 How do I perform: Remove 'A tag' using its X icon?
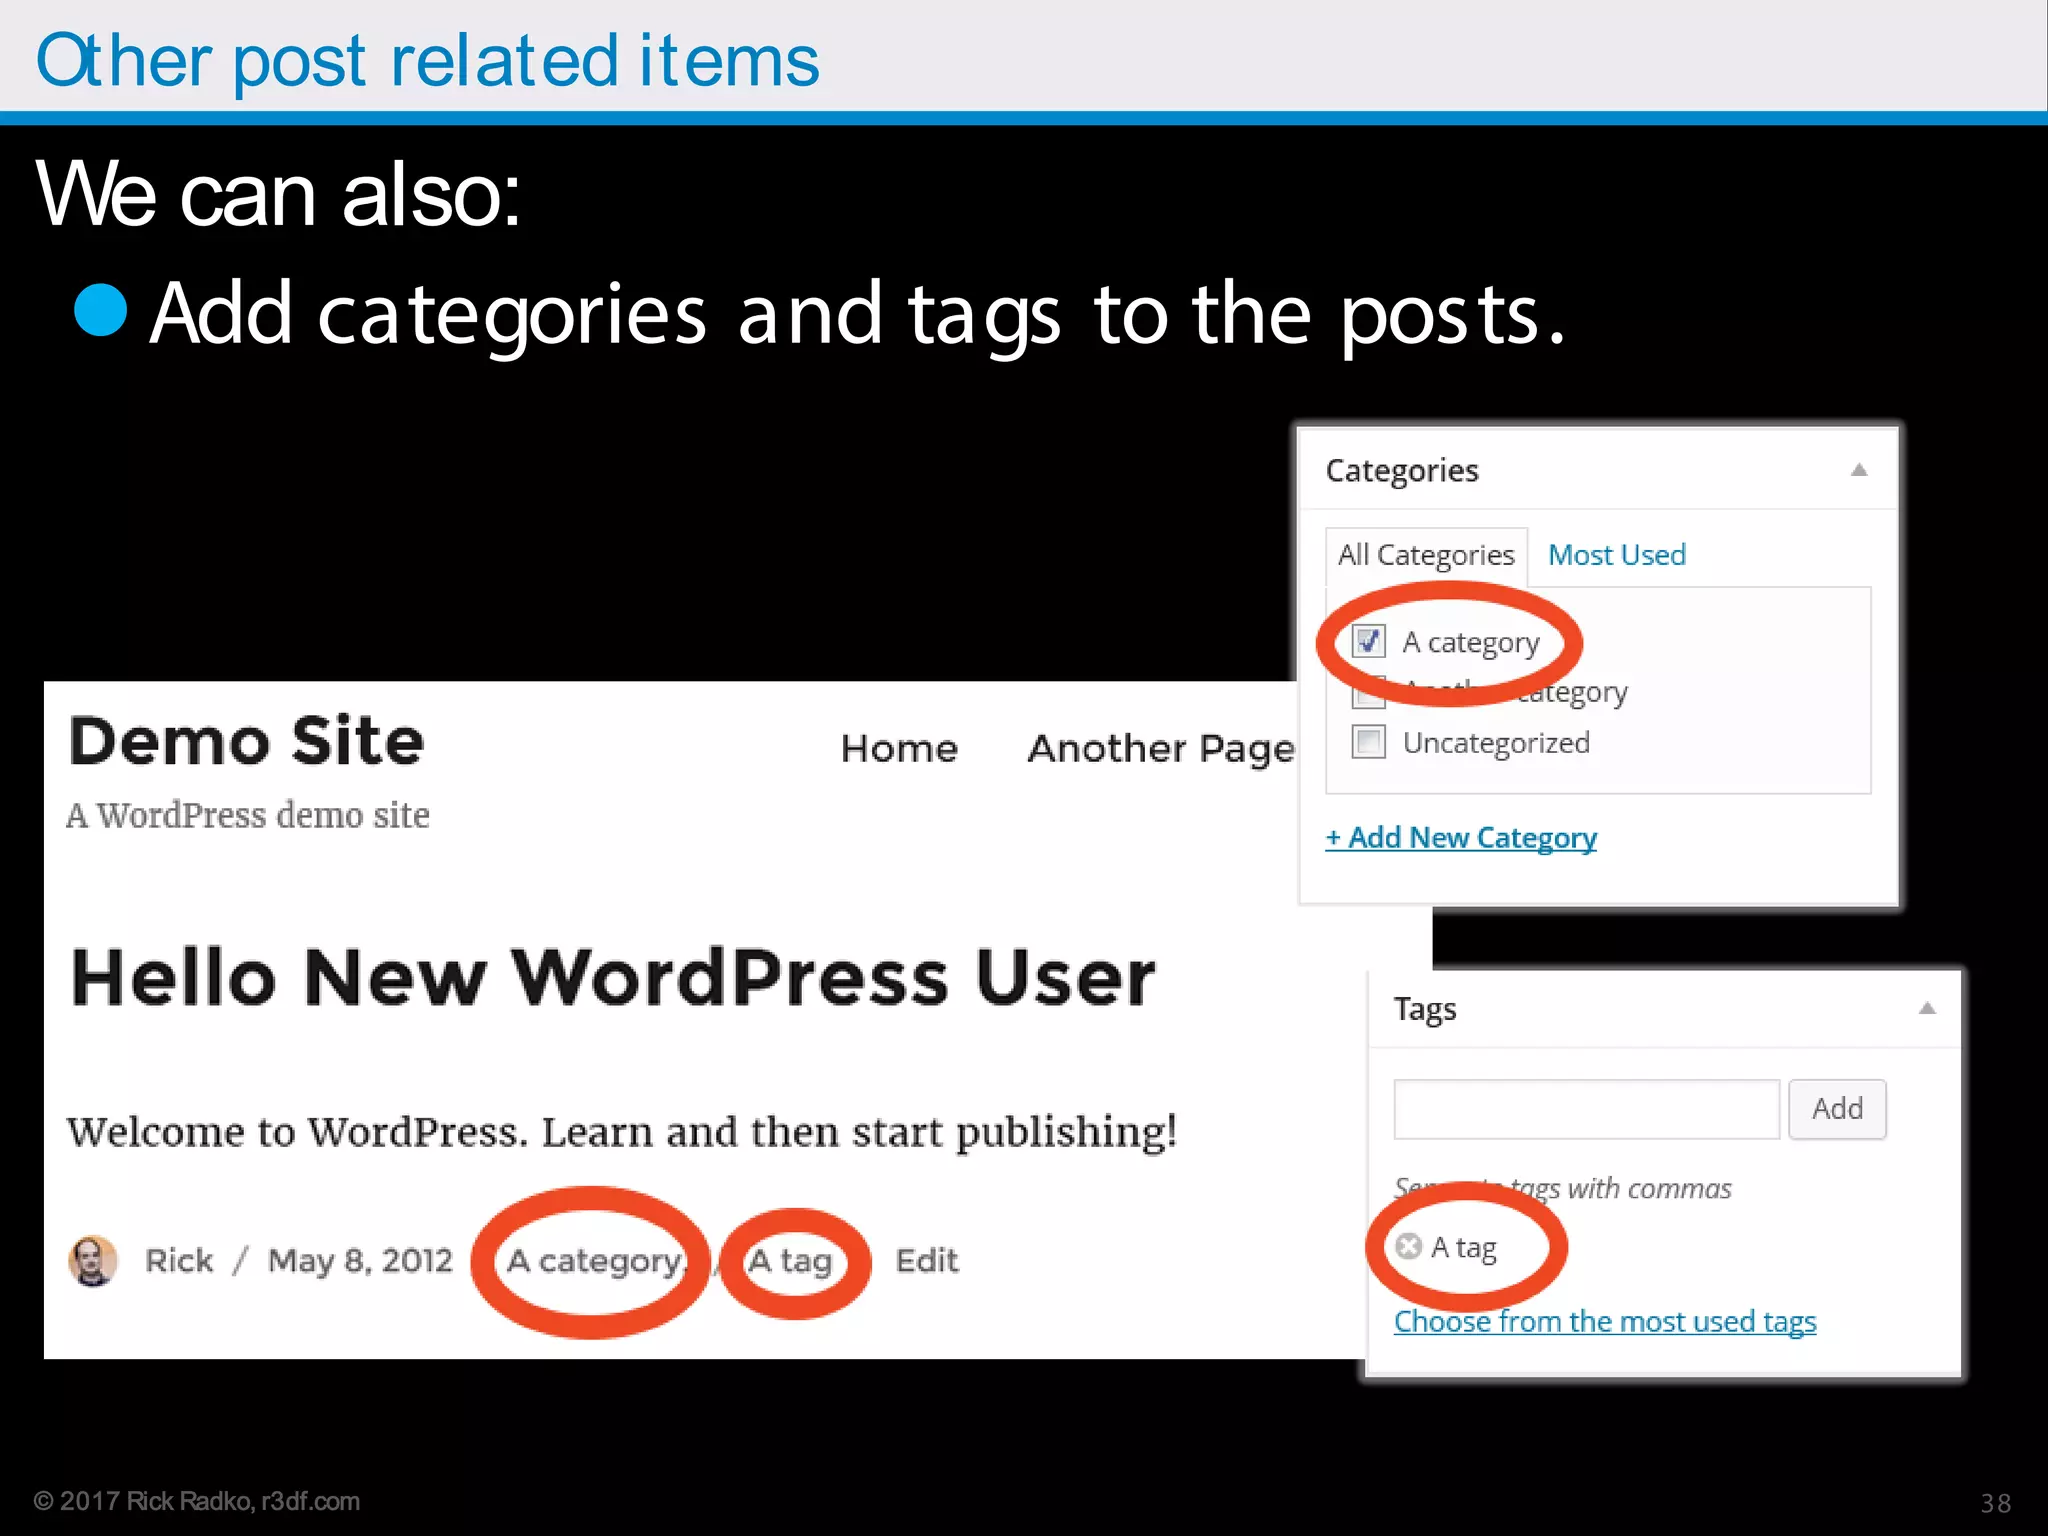click(x=1408, y=1246)
